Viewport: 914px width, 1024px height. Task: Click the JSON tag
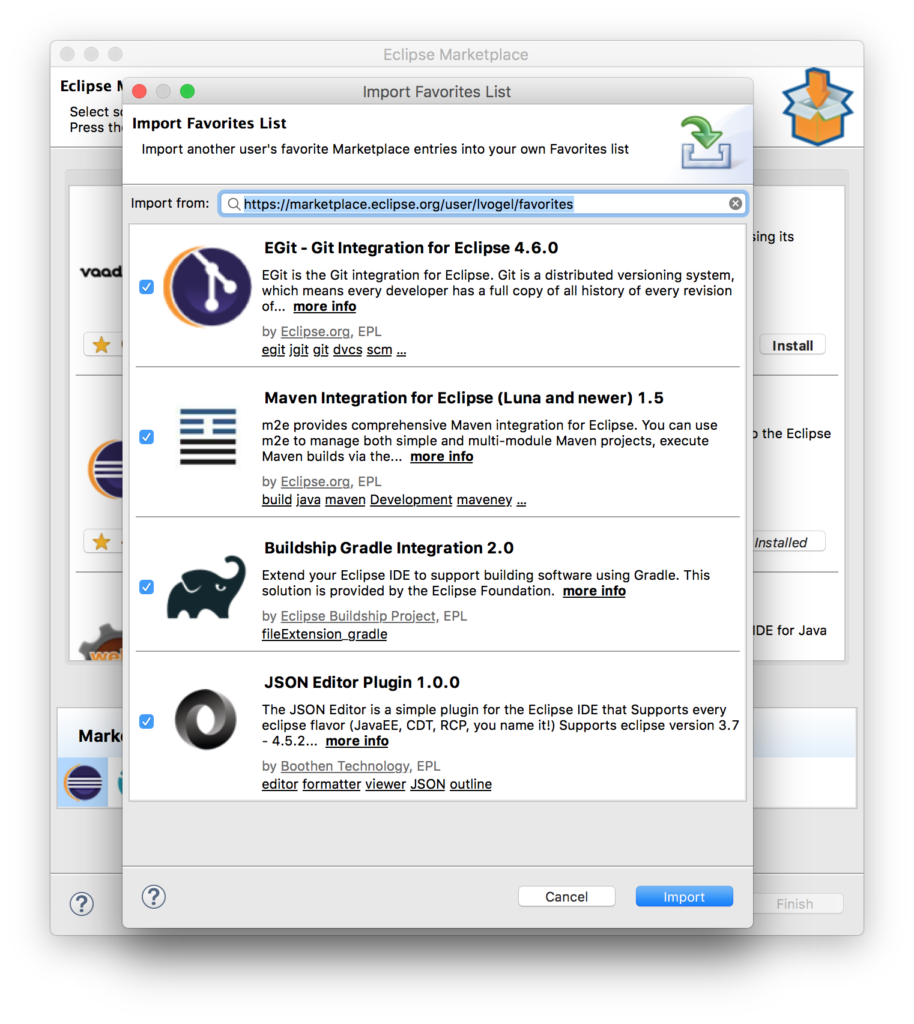click(428, 784)
